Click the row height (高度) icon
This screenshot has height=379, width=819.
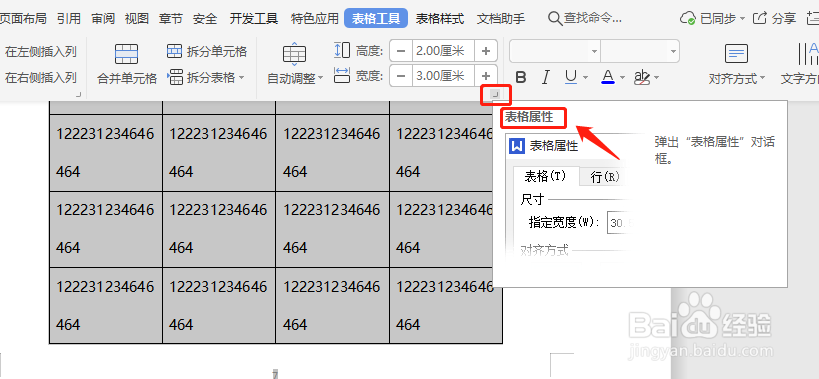(x=342, y=51)
